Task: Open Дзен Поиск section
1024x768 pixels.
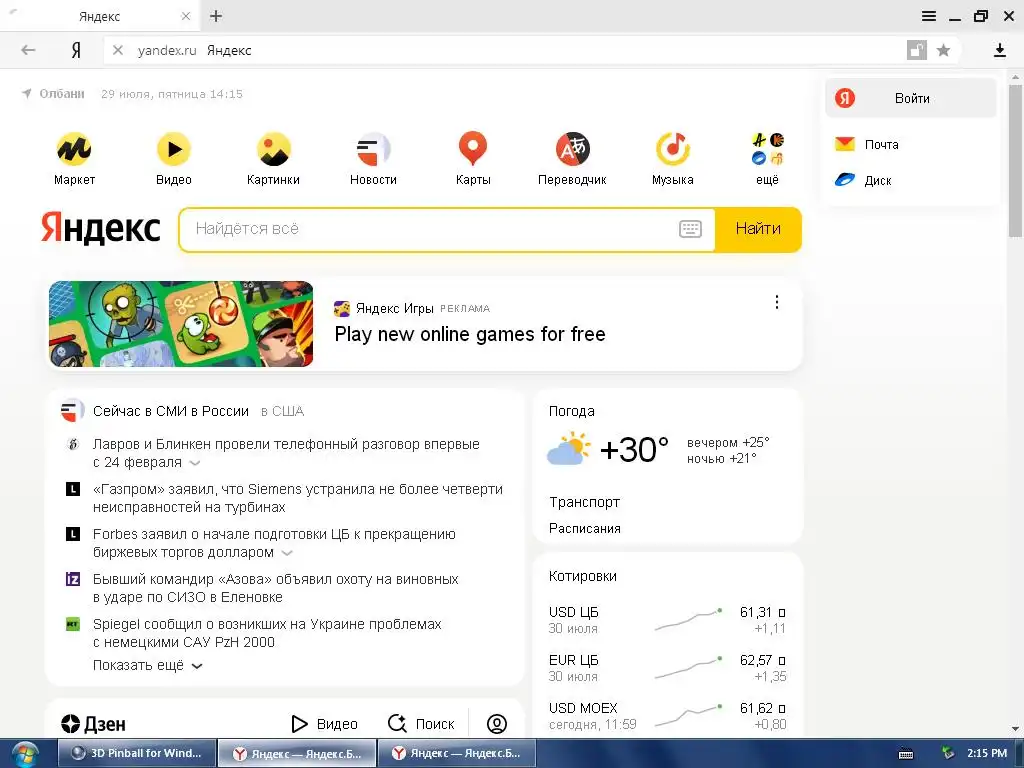Action: [421, 724]
